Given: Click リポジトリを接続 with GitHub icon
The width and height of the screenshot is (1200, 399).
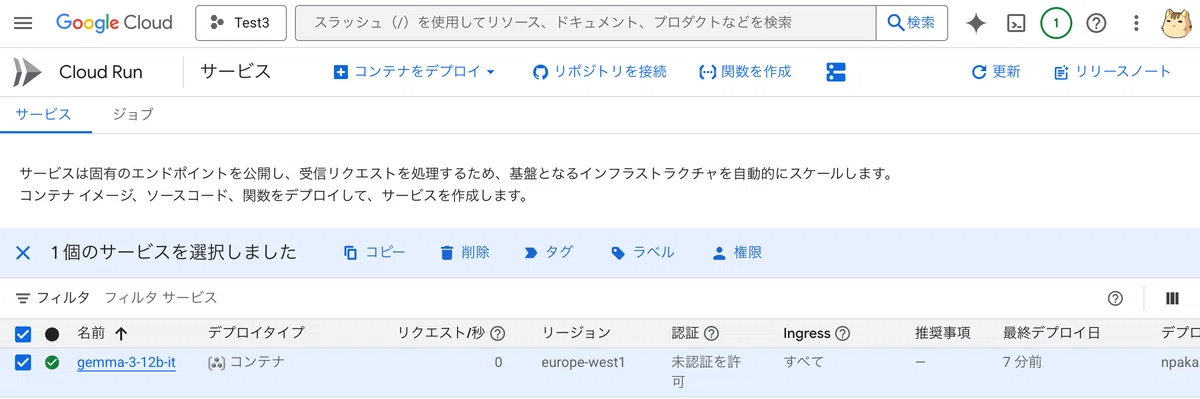Looking at the screenshot, I should [x=600, y=72].
